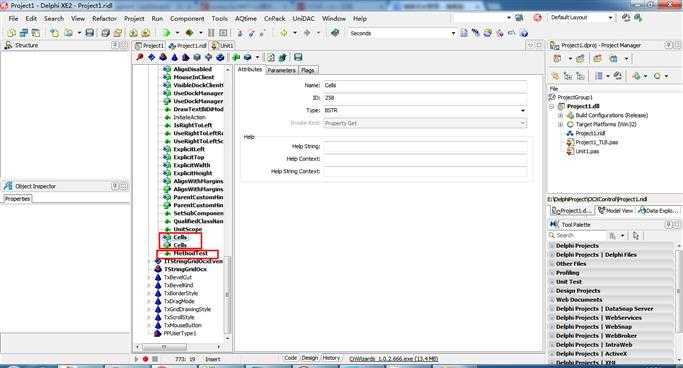683x368 pixels.
Task: Click the green cross icon in type library toolbar
Action: (236, 57)
